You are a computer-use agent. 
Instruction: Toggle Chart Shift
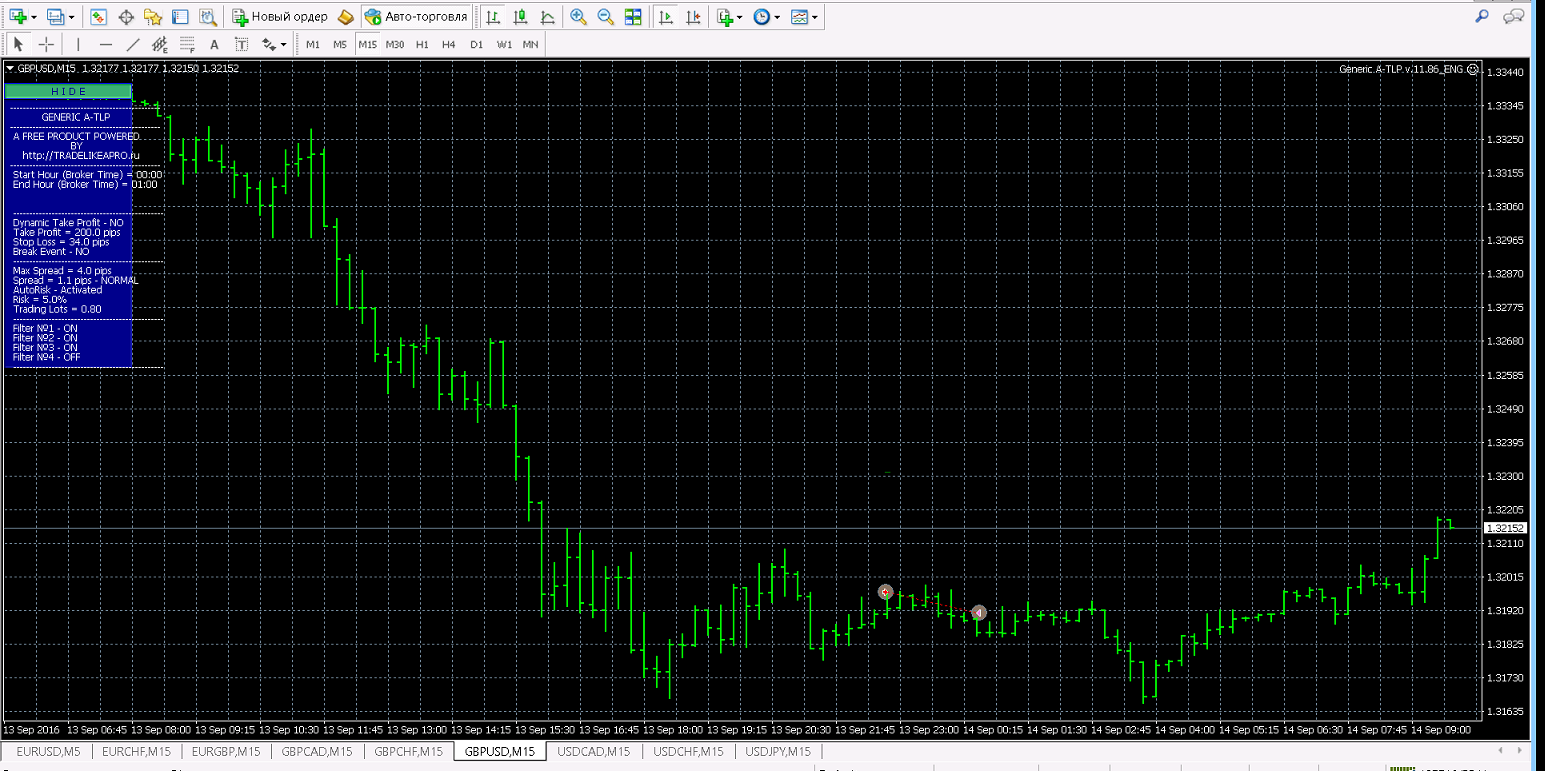click(x=693, y=17)
